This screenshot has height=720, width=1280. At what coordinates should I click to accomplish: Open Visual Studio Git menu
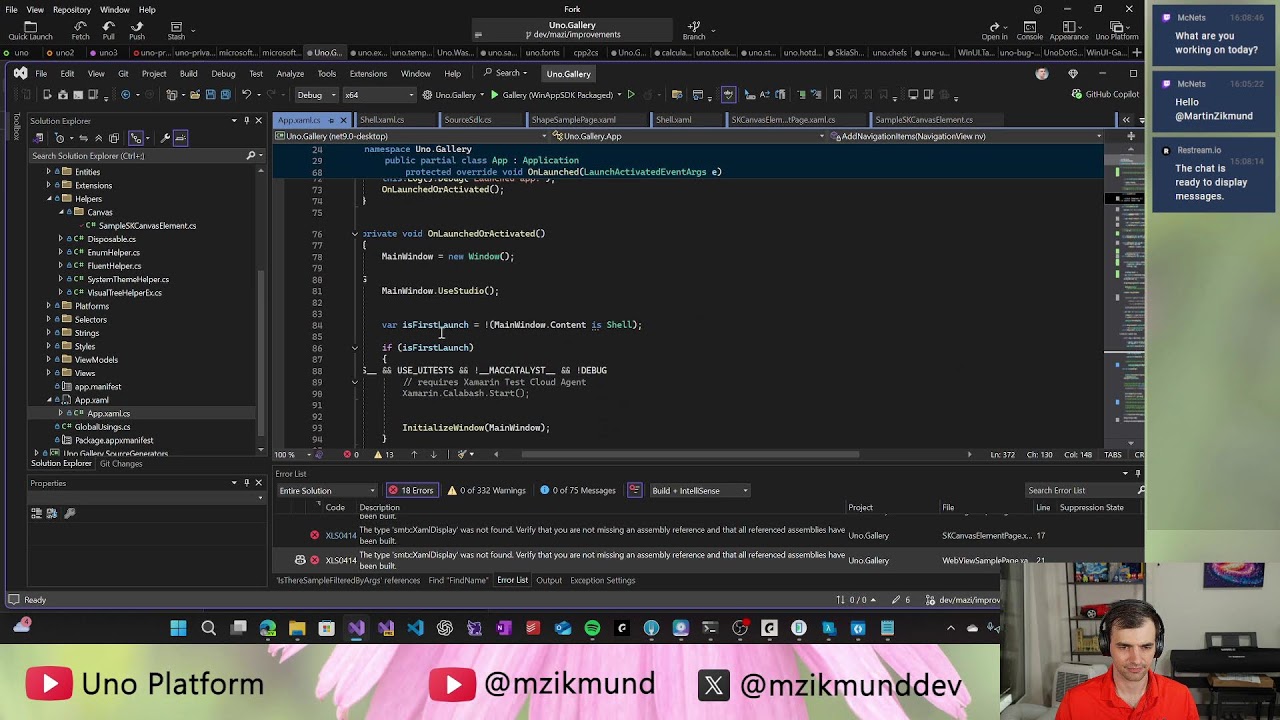tap(123, 73)
